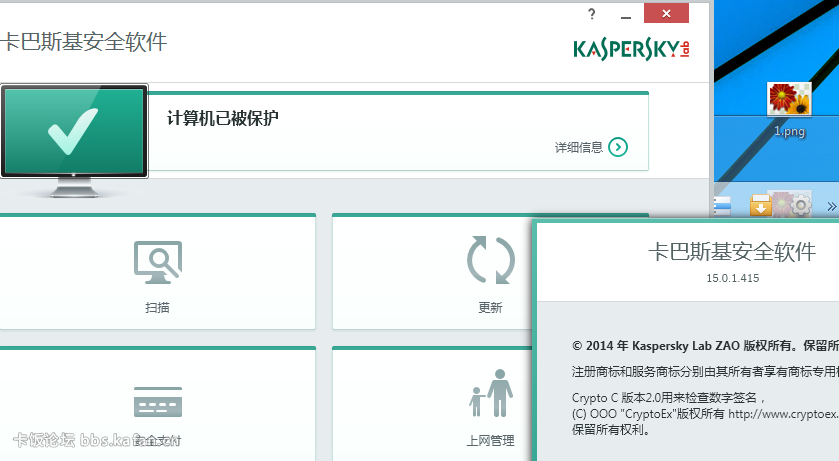This screenshot has width=839, height=461.
Task: Click the 更新 label
Action: pos(490,308)
